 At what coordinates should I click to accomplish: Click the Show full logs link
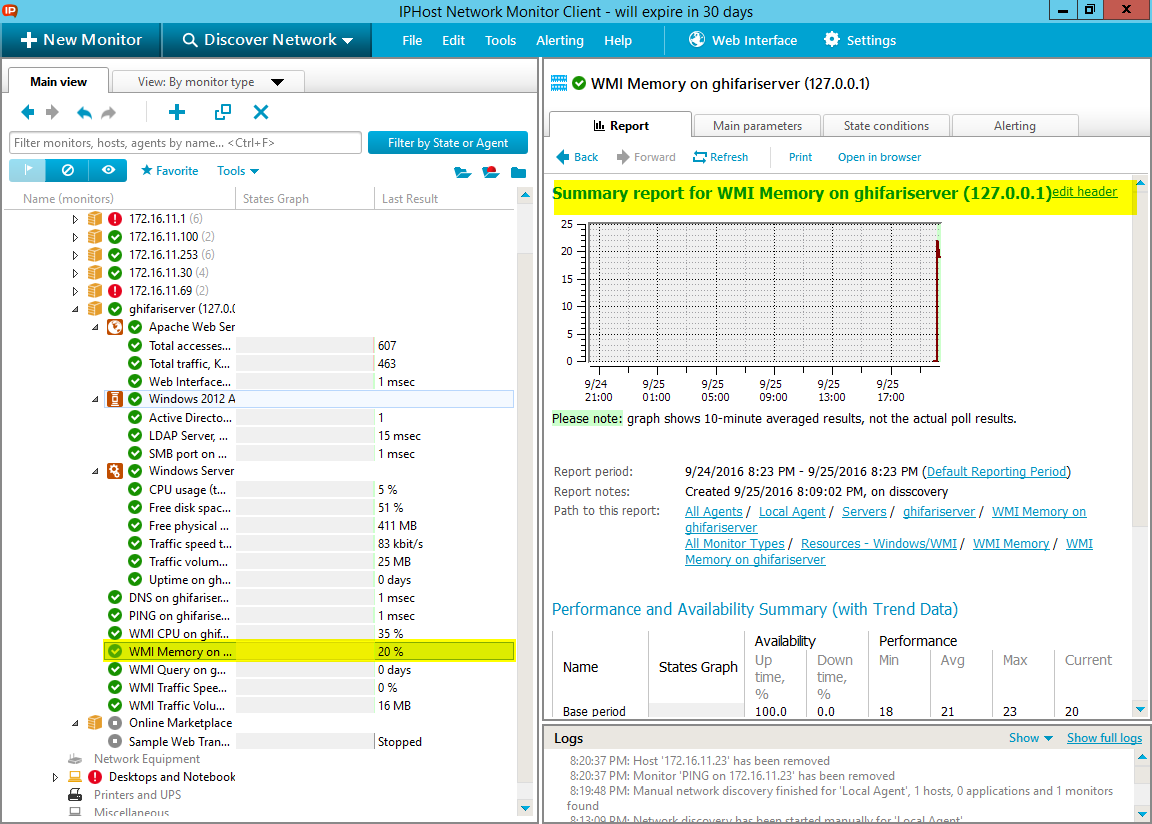1104,737
